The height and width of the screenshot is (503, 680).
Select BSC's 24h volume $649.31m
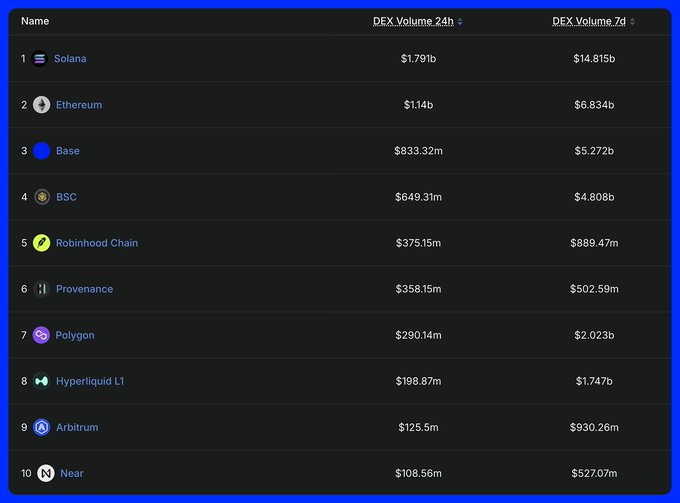tap(418, 197)
